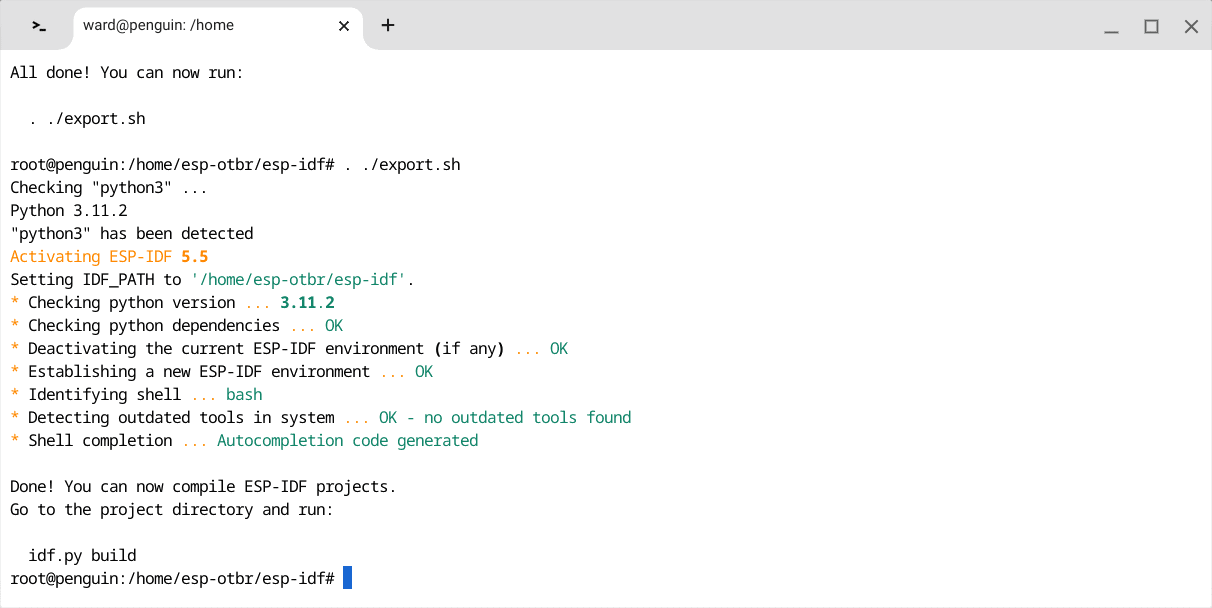Viewport: 1212px width, 608px height.
Task: Click the blue cursor at the last prompt
Action: point(347,578)
